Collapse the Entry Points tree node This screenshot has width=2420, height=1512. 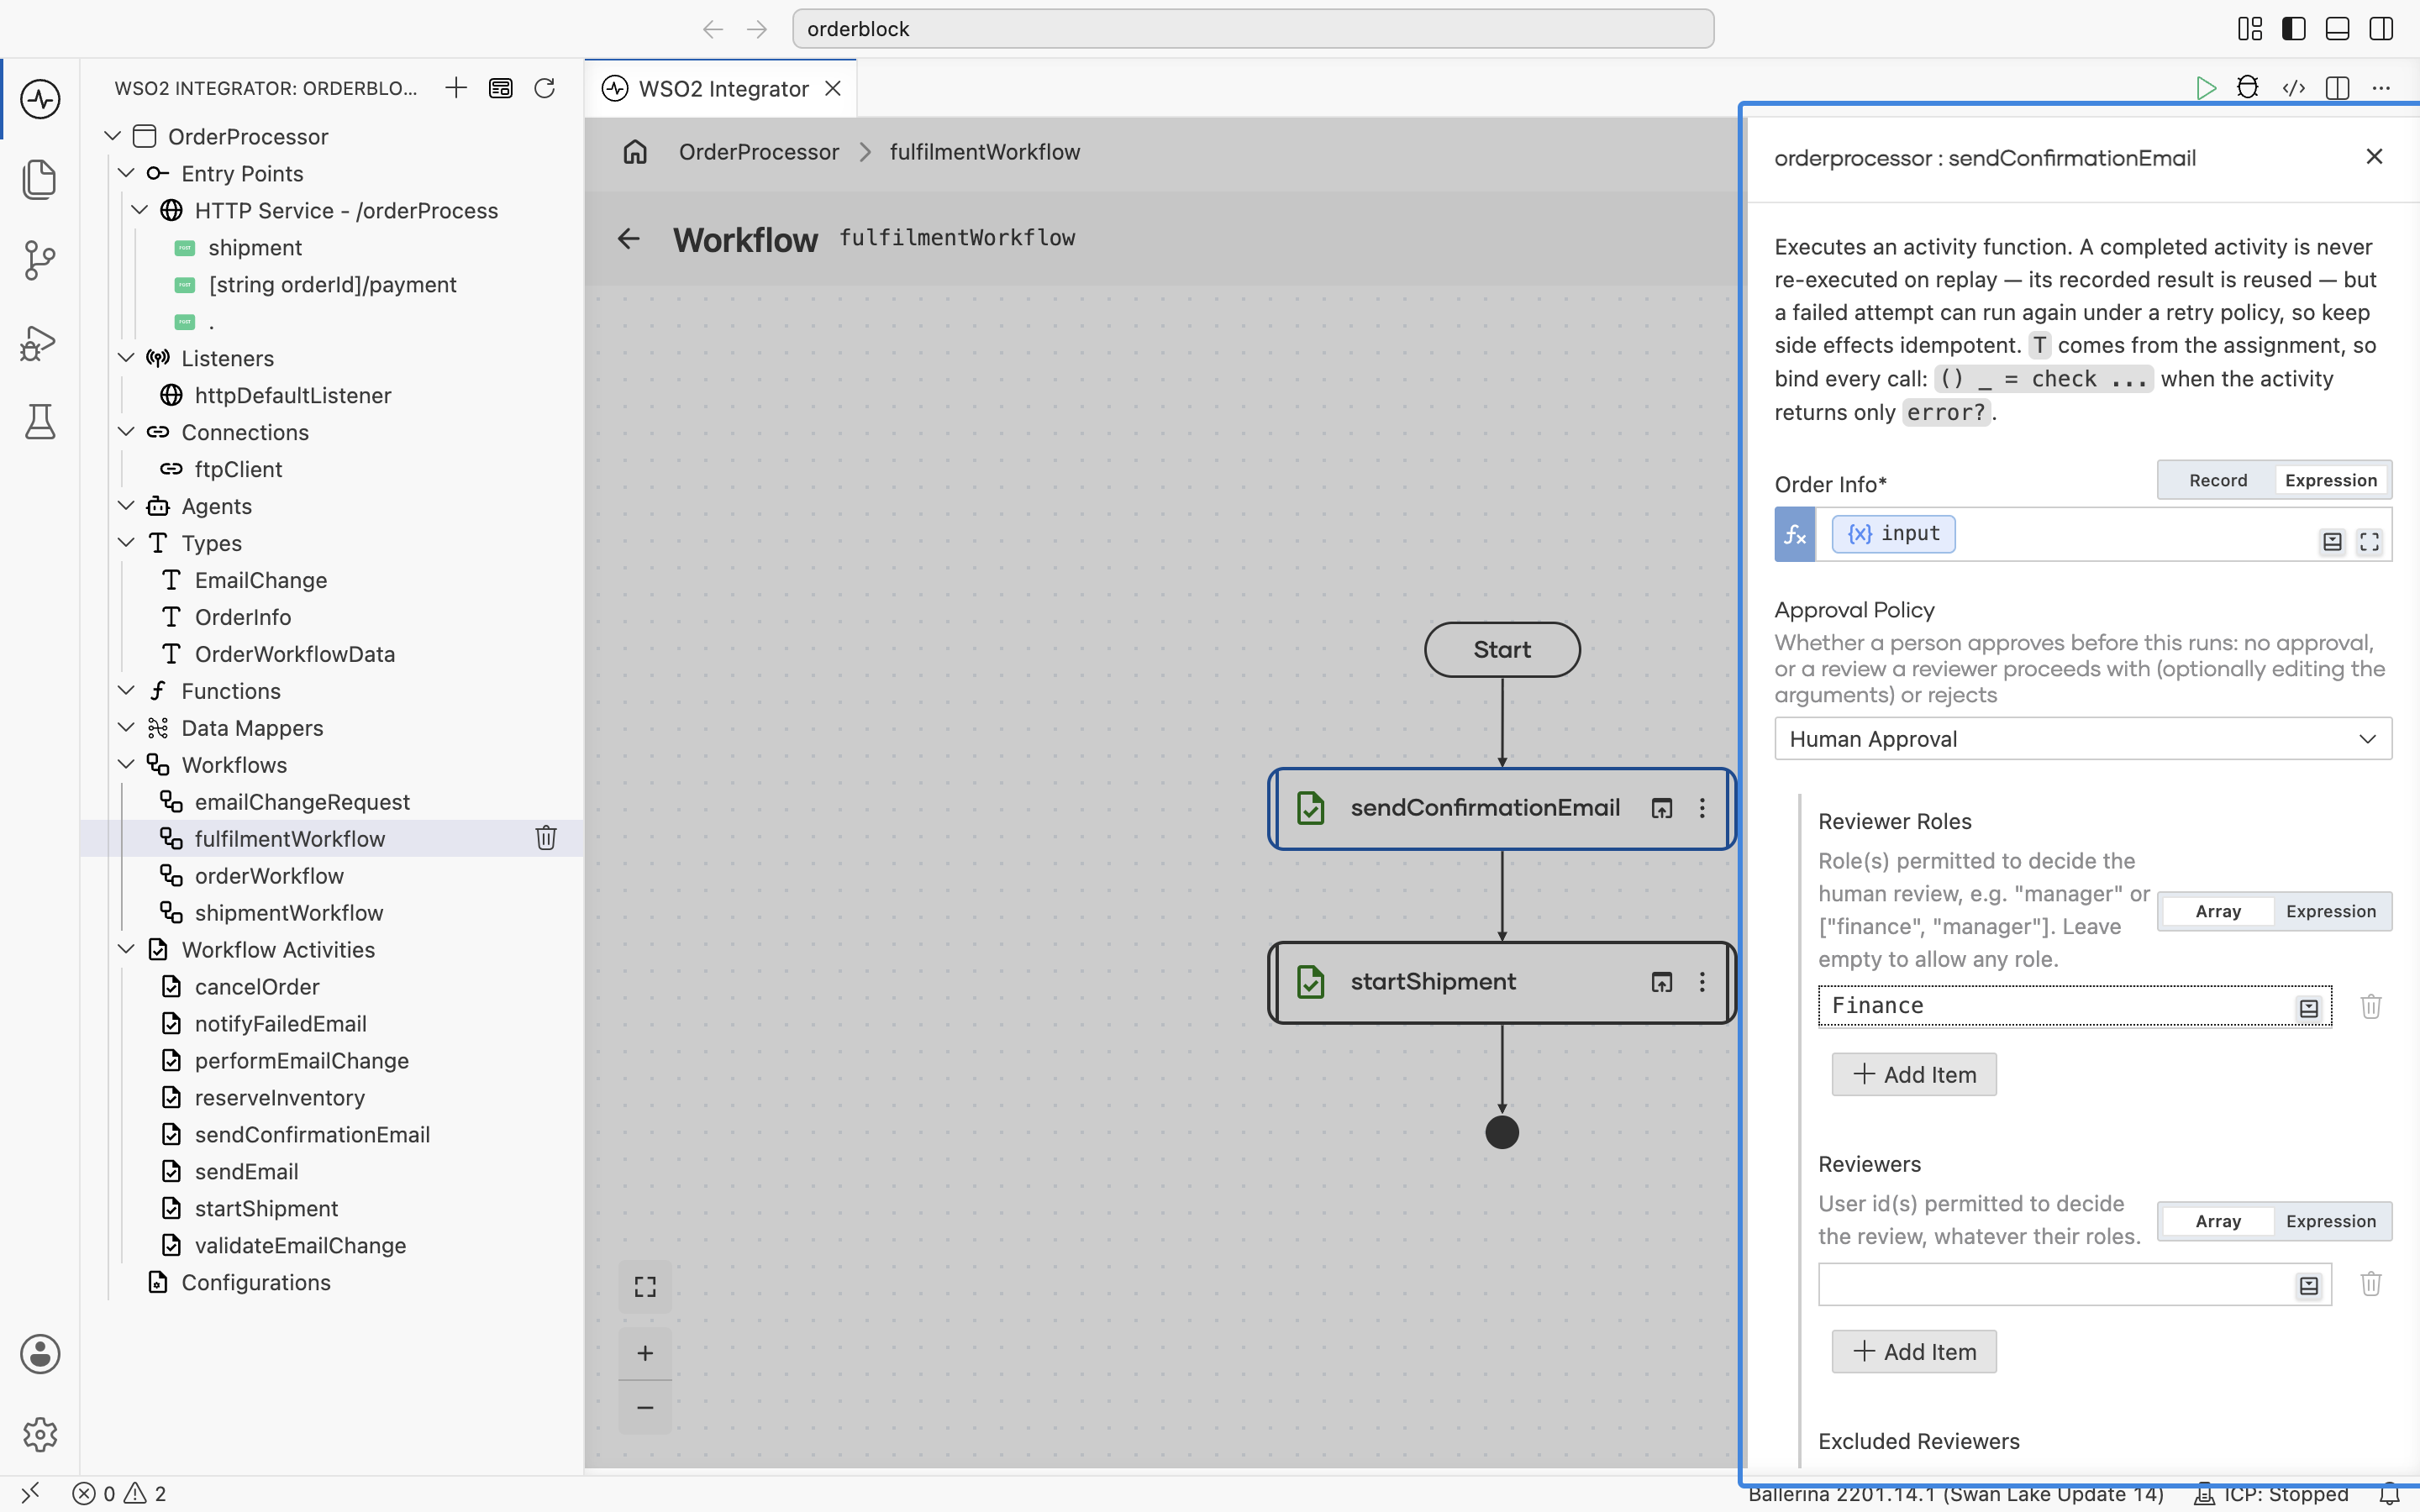(x=126, y=173)
